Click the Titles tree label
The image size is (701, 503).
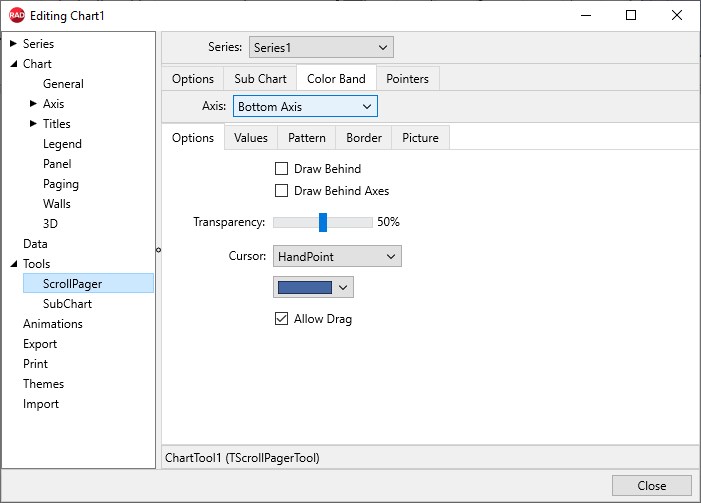coord(56,124)
